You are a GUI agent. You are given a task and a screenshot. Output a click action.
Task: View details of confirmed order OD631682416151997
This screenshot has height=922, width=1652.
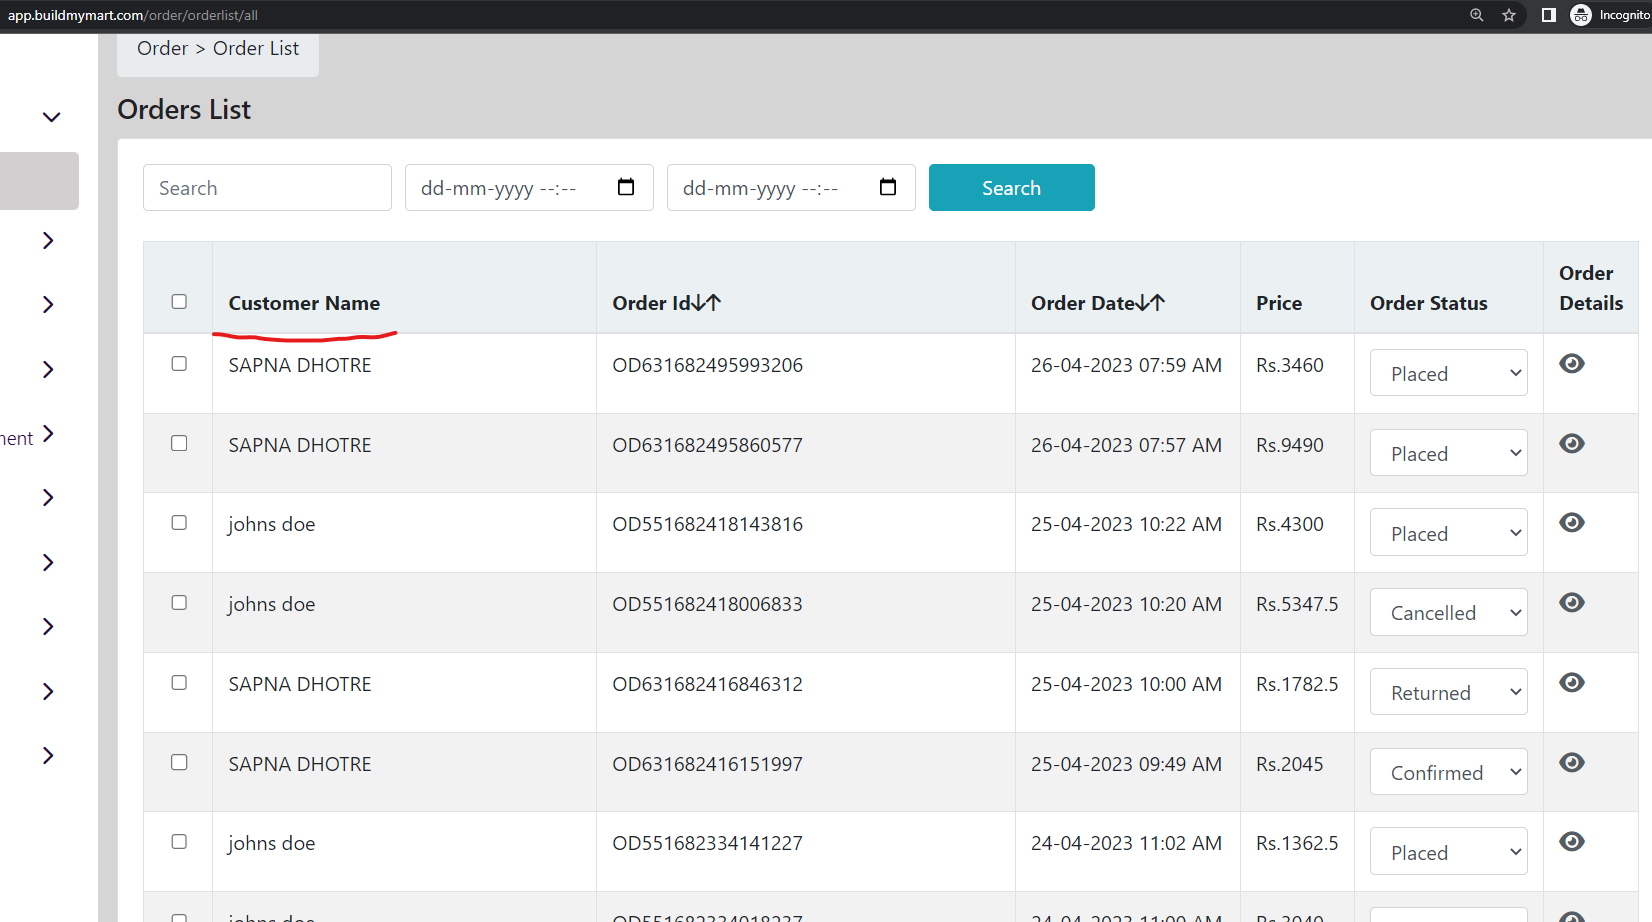pos(1572,762)
